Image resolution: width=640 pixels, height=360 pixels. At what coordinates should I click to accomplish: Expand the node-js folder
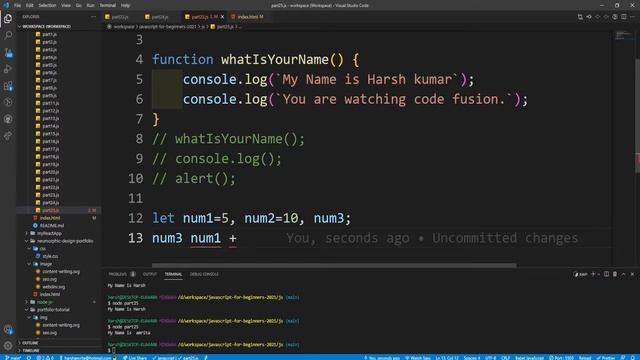[x=44, y=302]
